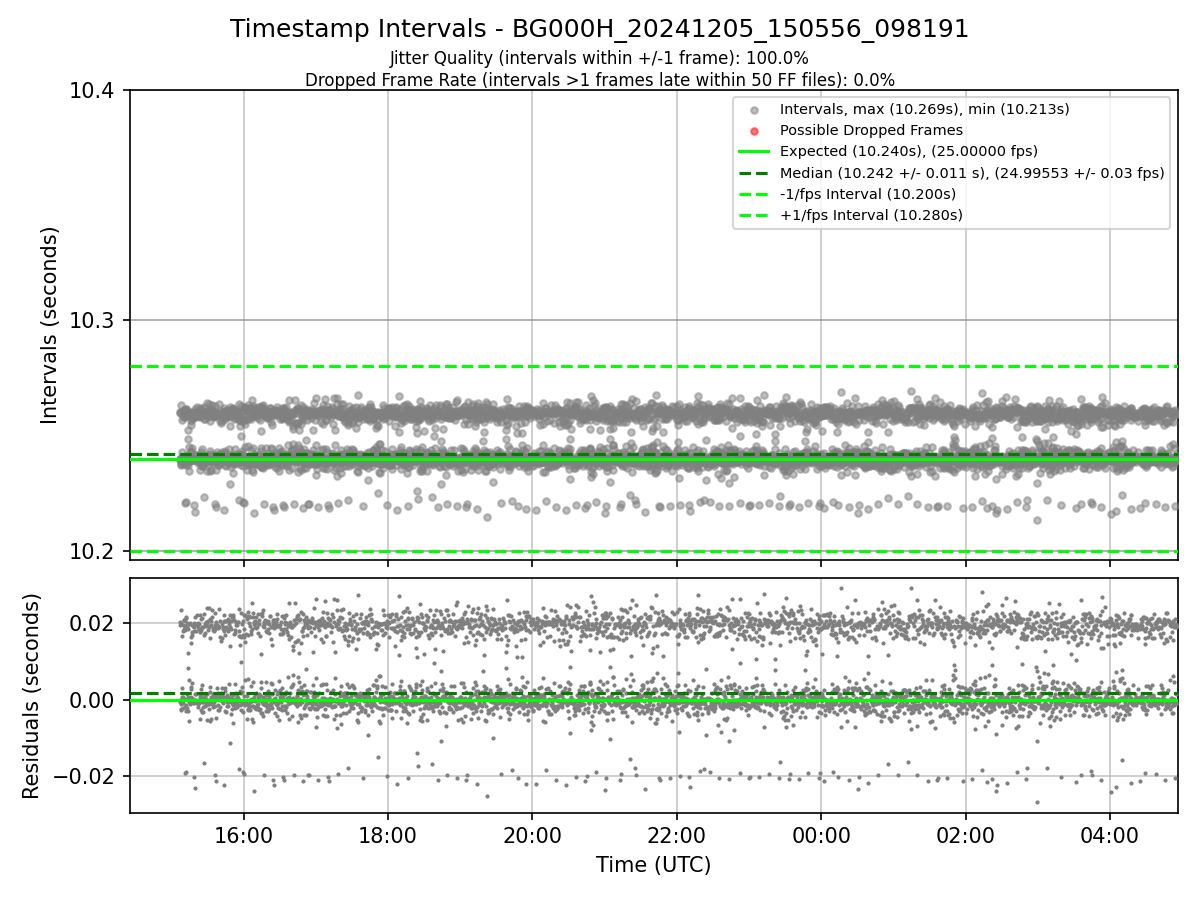Viewport: 1200px width, 900px height.
Task: Click the 'Time (UTC)' x-axis label
Action: point(653,865)
